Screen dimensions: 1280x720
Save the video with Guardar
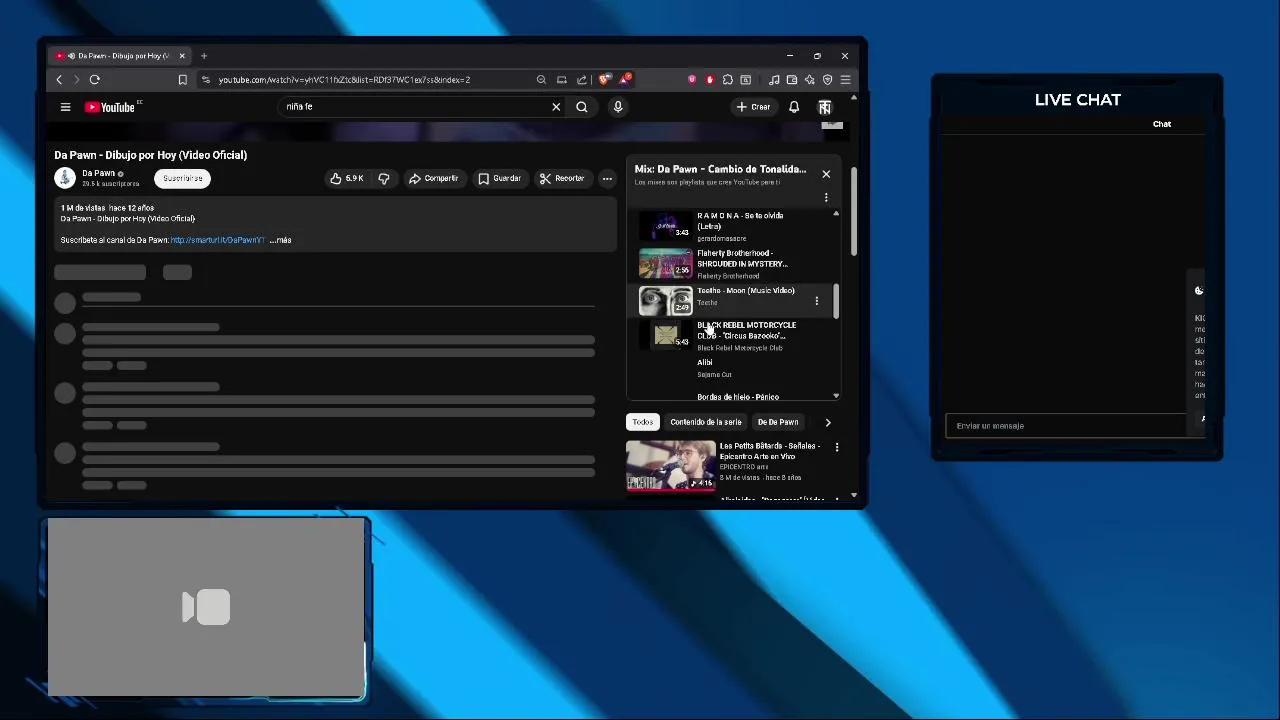coord(499,178)
